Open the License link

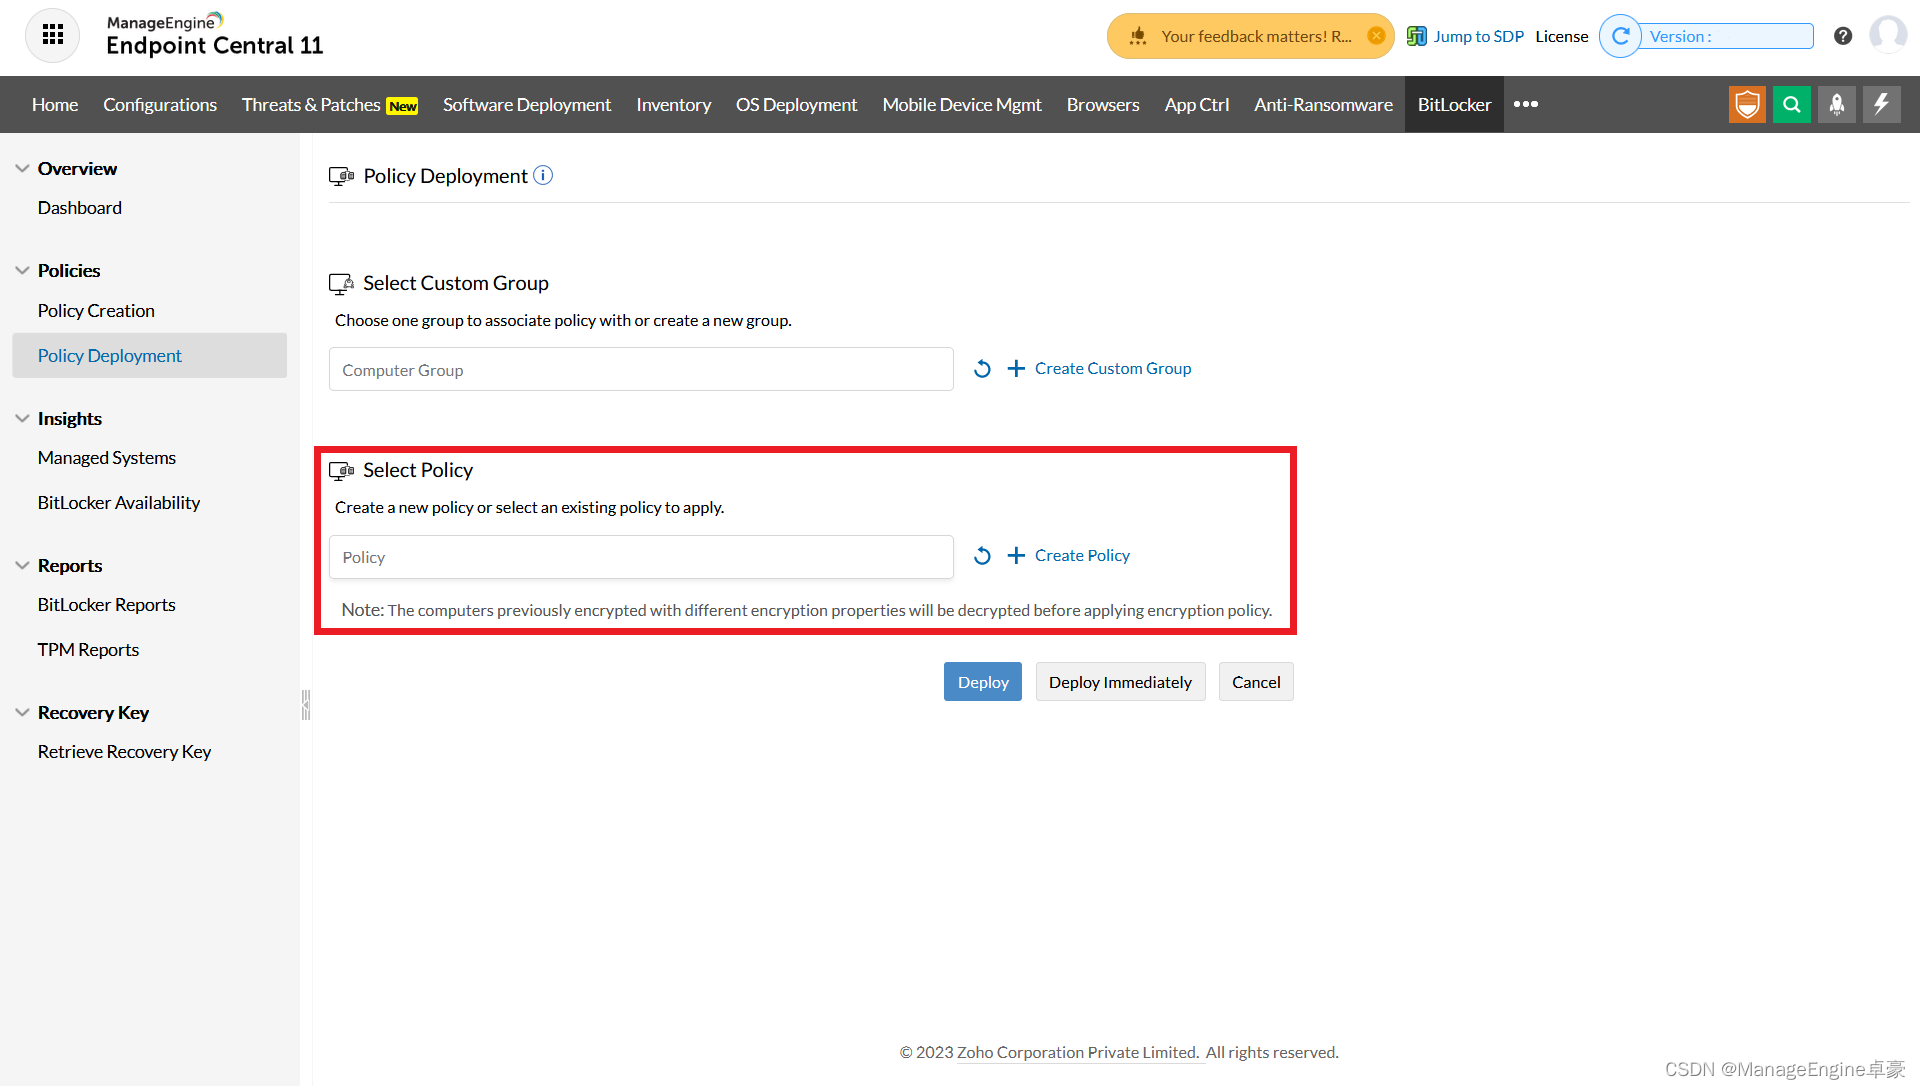[x=1562, y=36]
